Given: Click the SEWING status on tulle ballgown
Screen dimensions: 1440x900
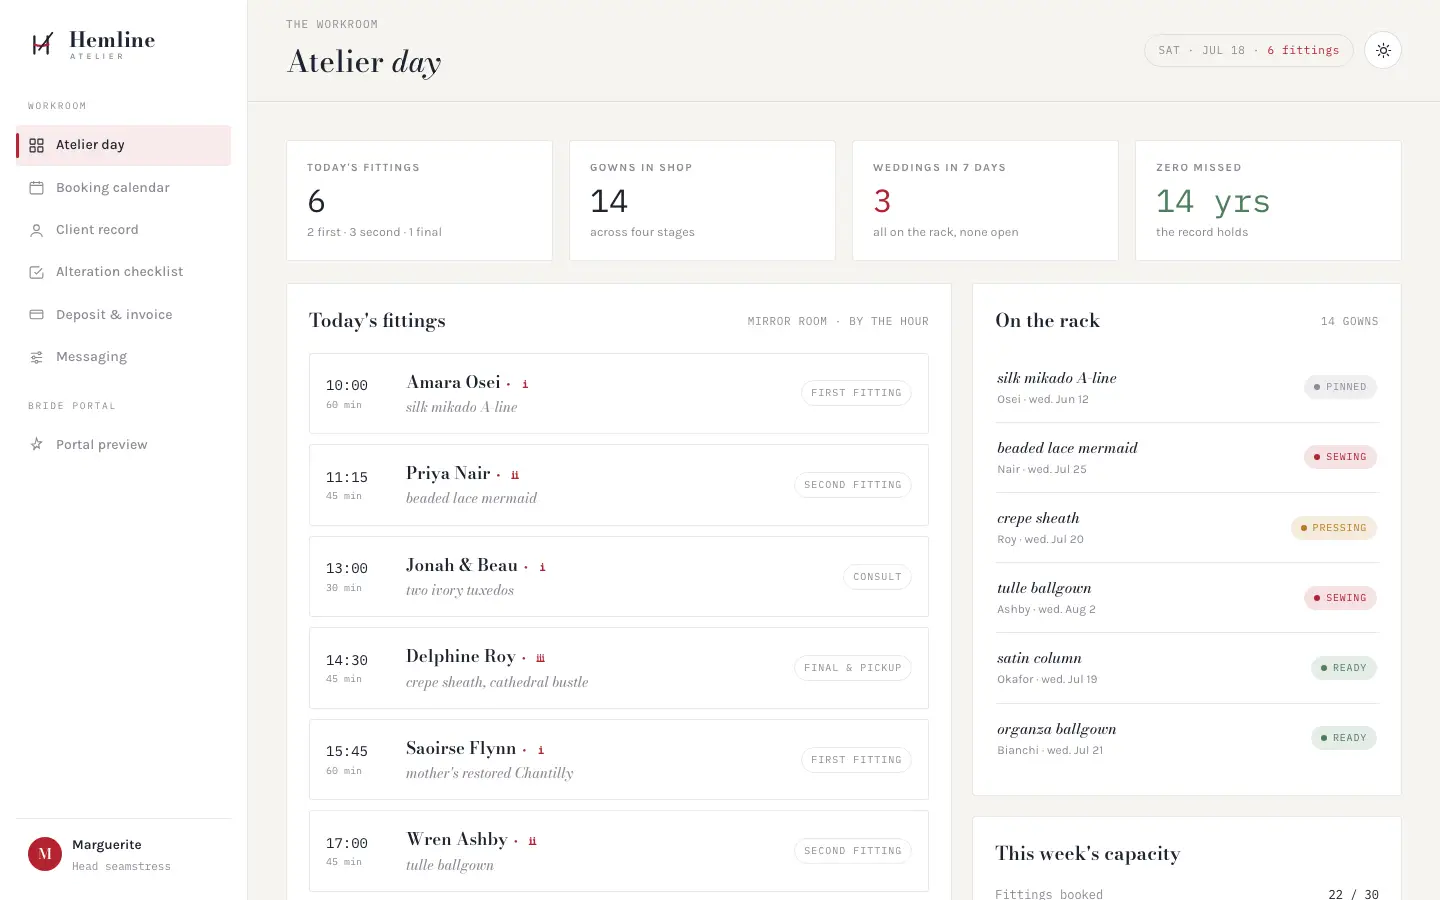Looking at the screenshot, I should pos(1340,598).
